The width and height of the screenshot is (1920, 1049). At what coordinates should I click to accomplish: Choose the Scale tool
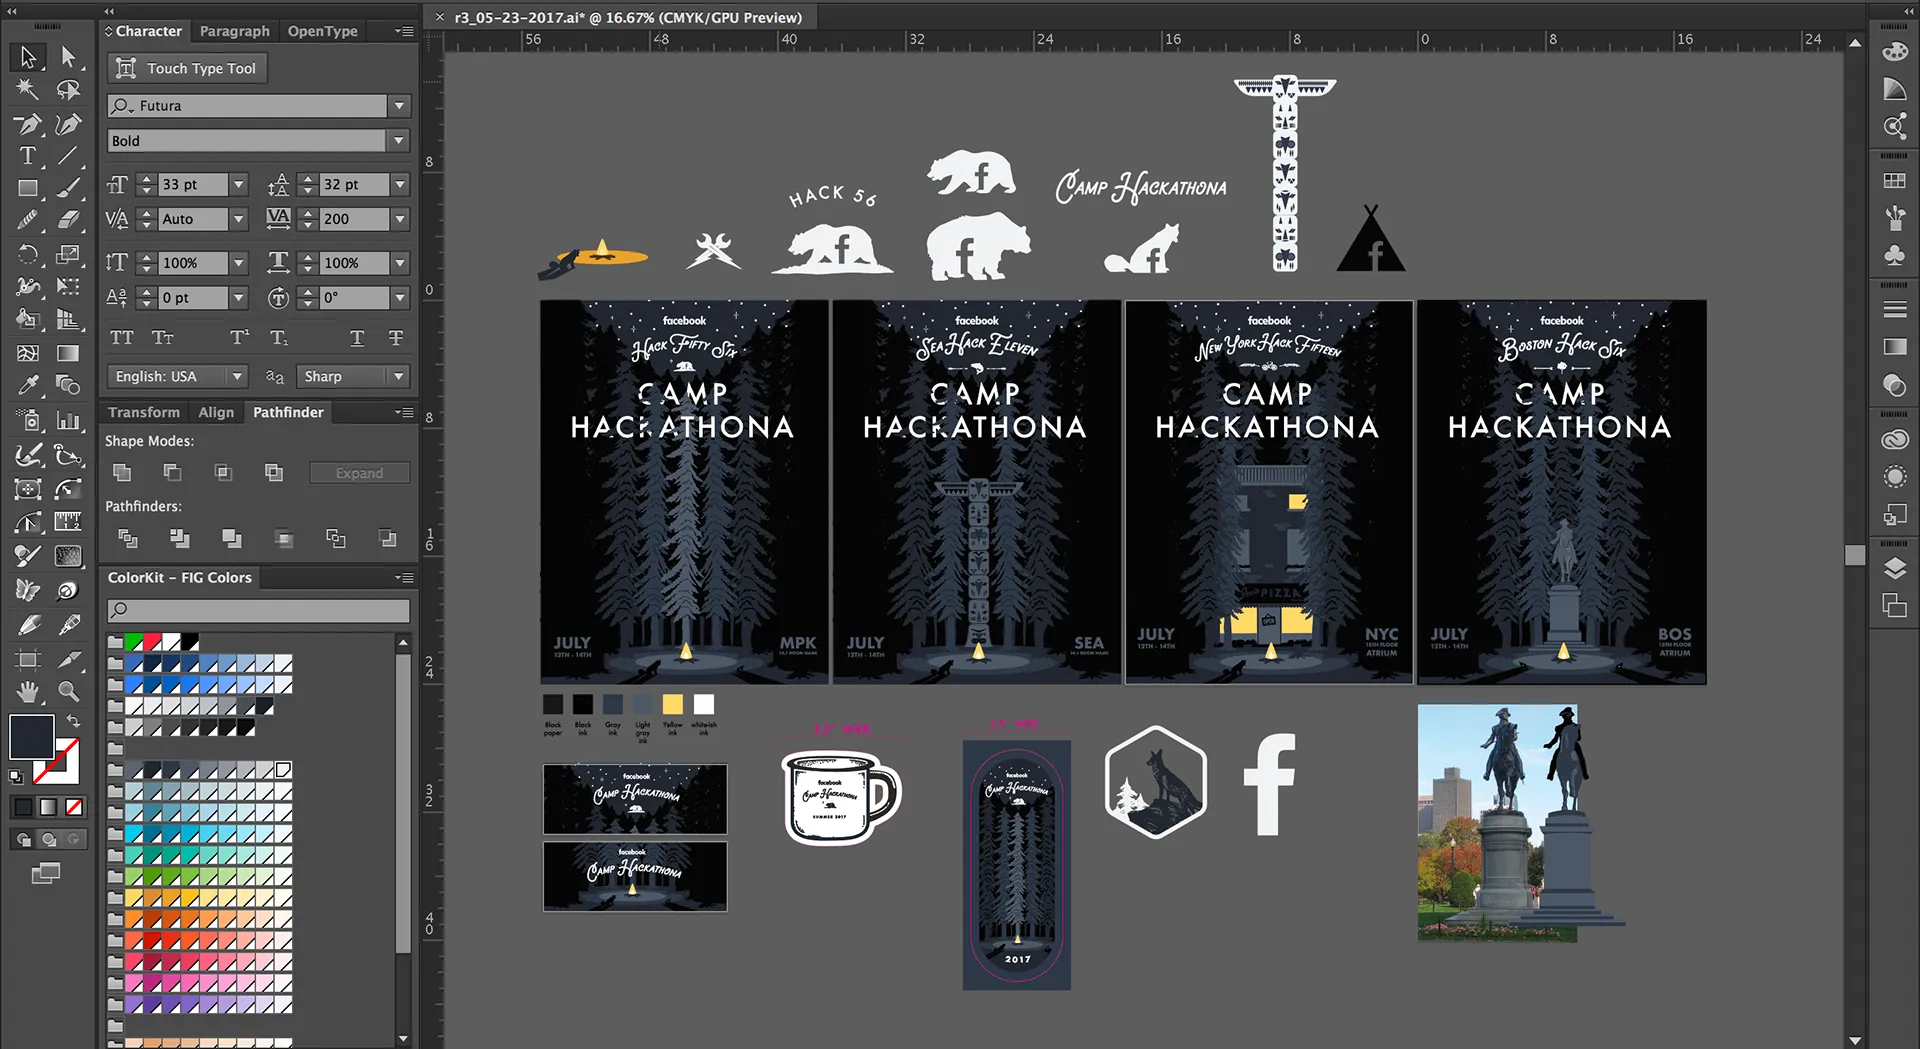coord(68,254)
